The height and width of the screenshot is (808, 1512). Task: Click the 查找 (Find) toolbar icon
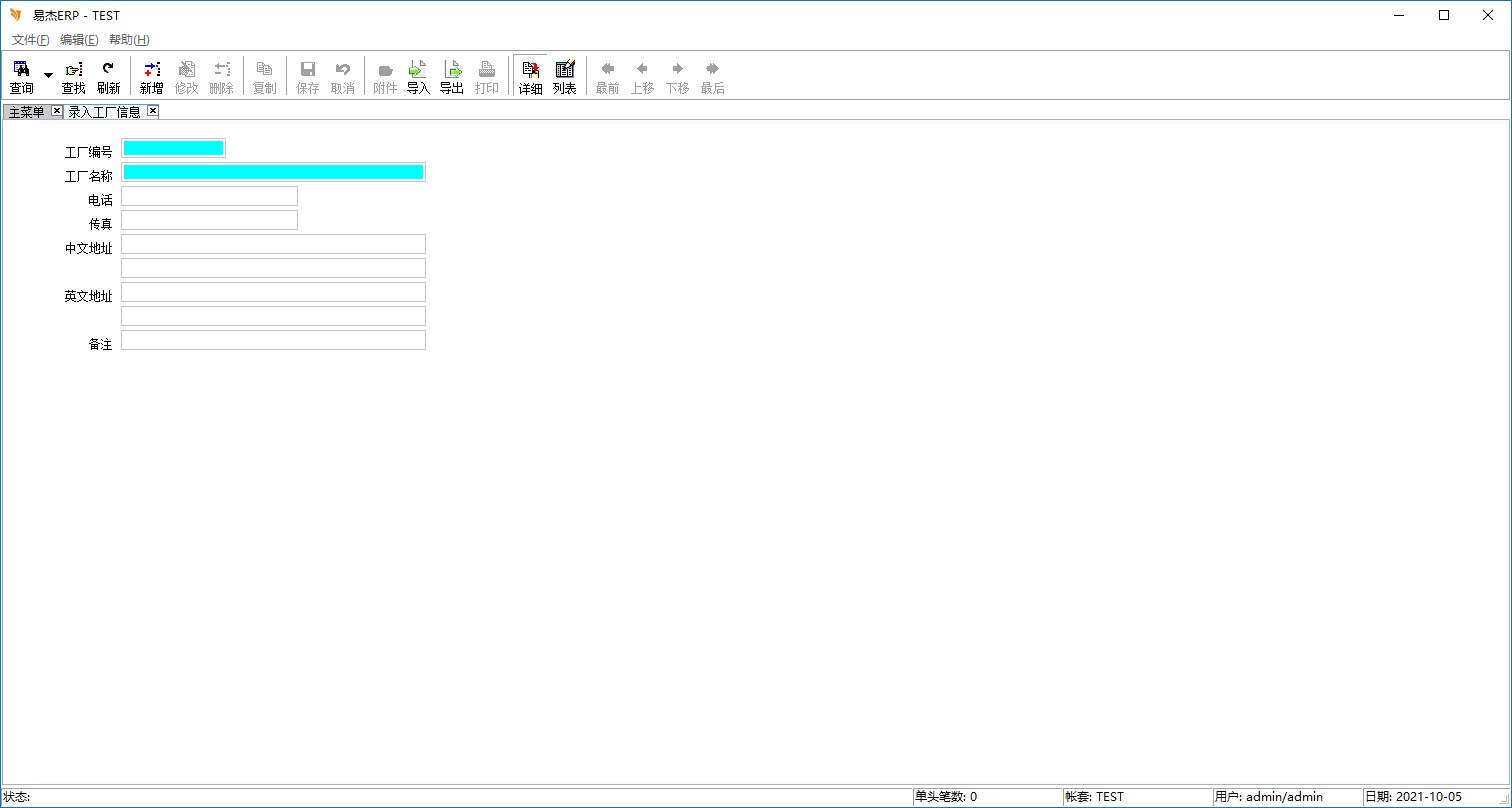coord(74,76)
